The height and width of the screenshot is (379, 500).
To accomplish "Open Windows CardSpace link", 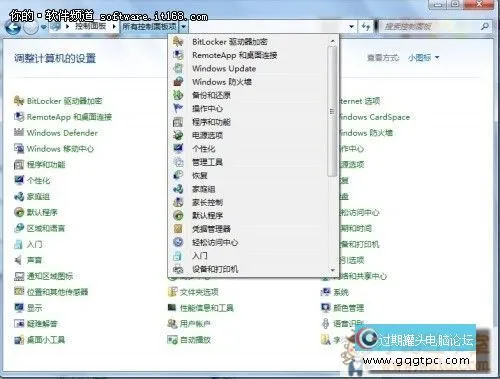I will tap(374, 117).
